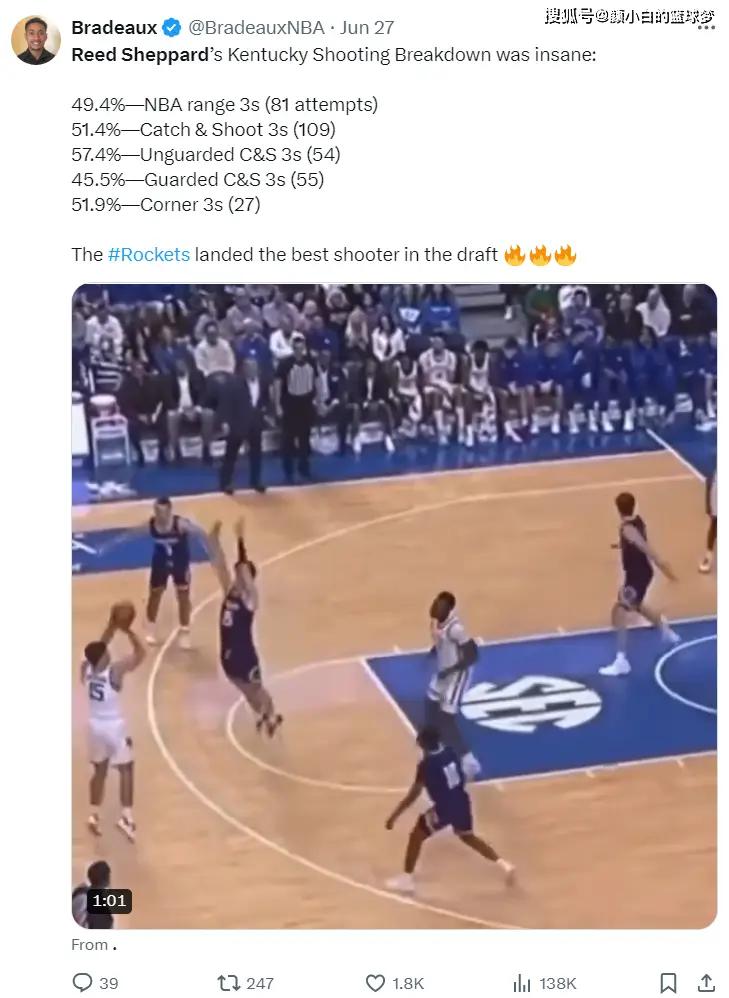Image resolution: width=729 pixels, height=998 pixels.
Task: Open the @BradeauxNBA handle link
Action: point(257,27)
